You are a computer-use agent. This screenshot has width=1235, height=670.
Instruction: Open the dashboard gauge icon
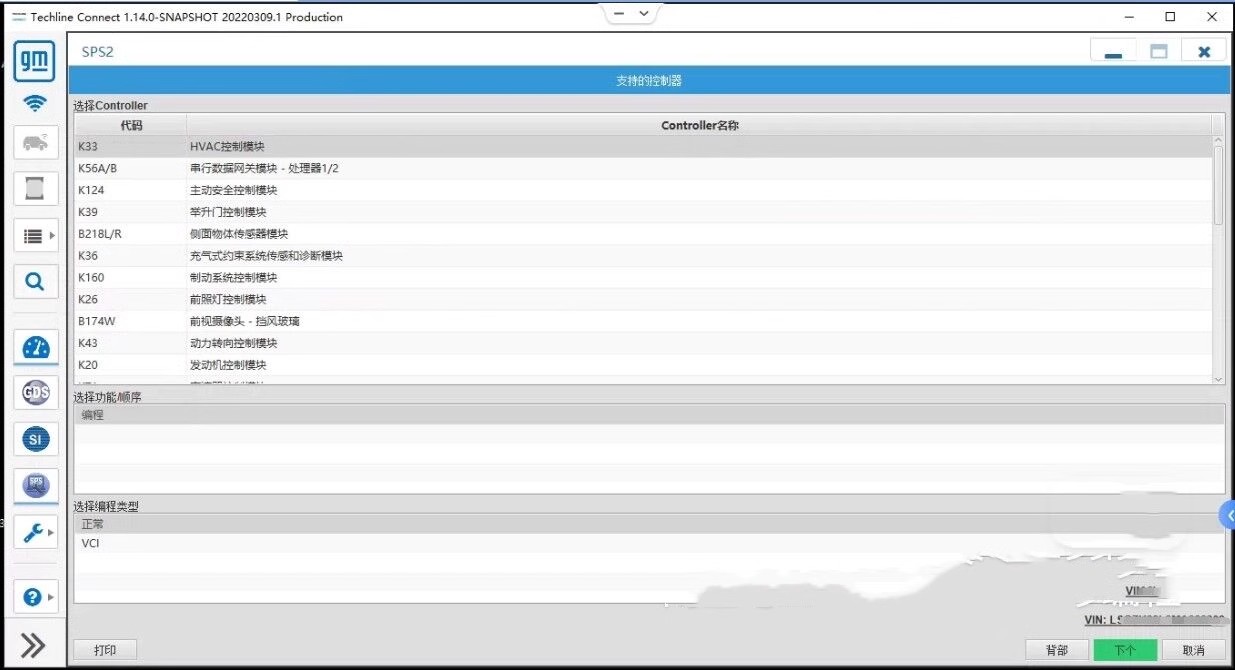click(35, 347)
